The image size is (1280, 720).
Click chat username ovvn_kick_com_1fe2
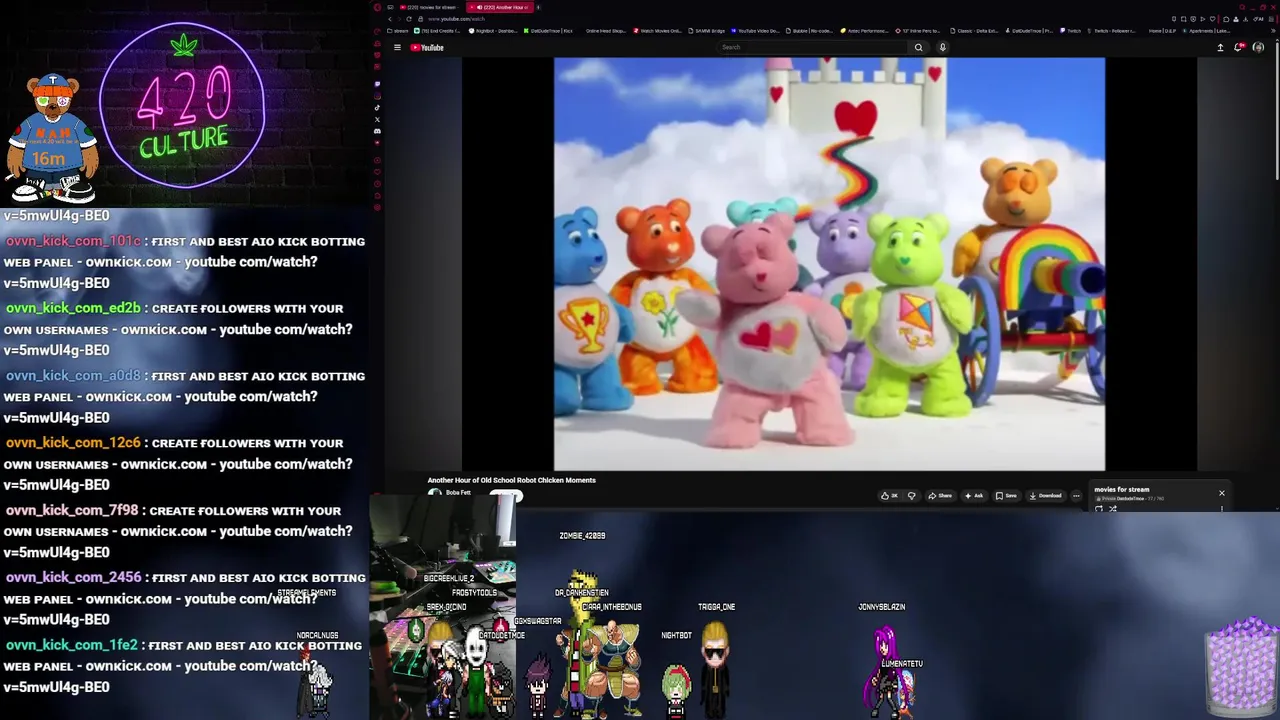click(71, 645)
